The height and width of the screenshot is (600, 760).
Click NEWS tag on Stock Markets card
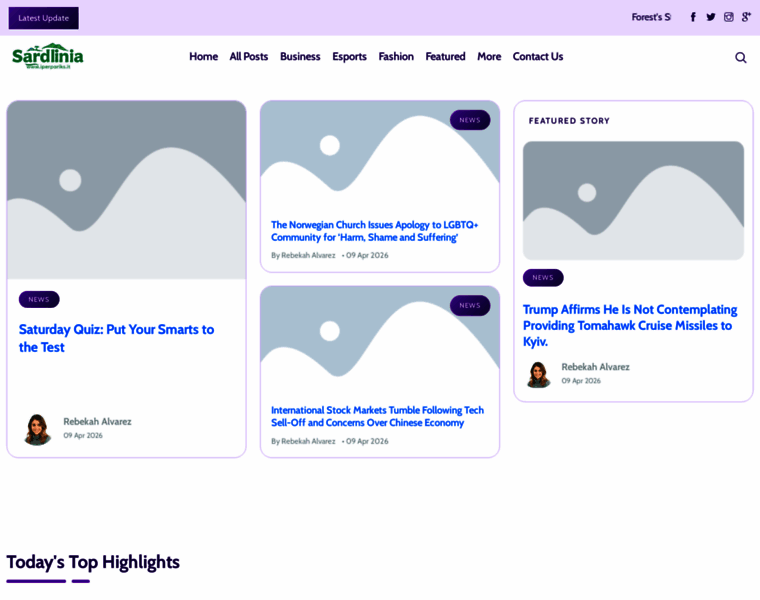pos(470,305)
